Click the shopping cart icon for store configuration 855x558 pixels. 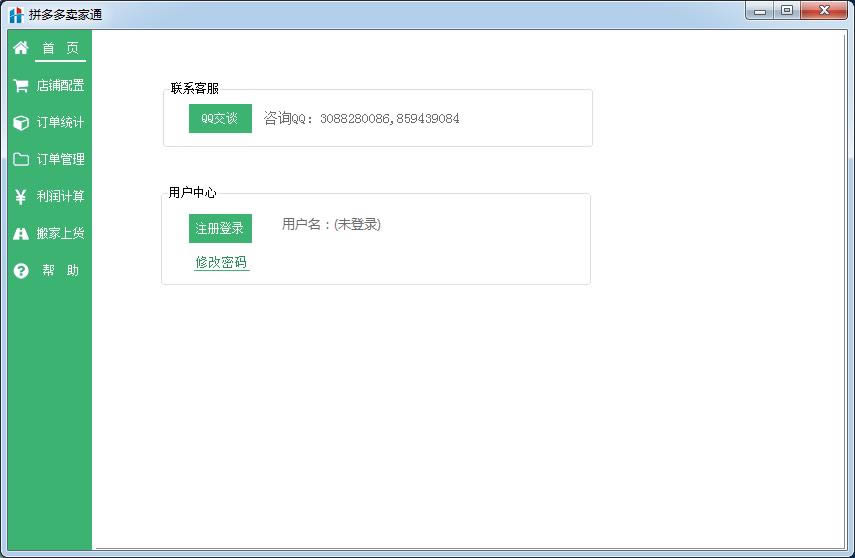pyautogui.click(x=20, y=86)
